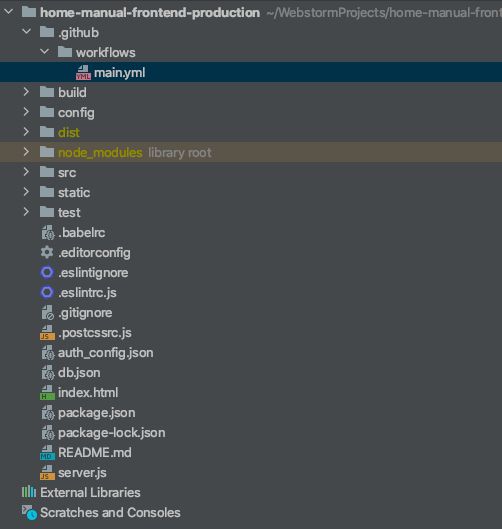Select the config folder label
The image size is (502, 529).
tap(76, 113)
